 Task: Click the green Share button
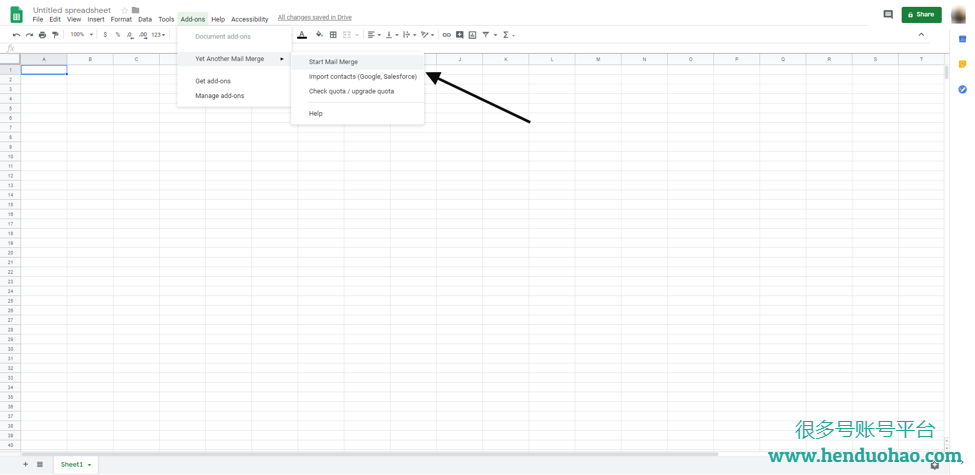point(922,14)
